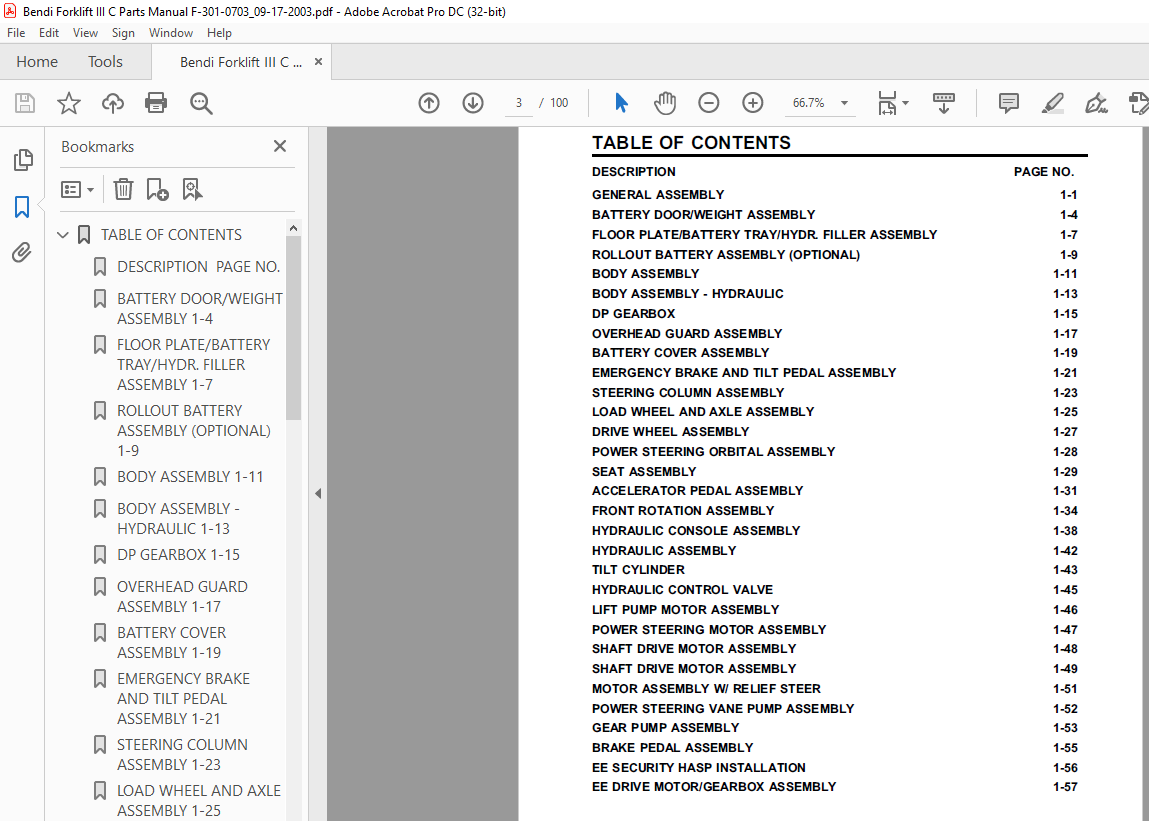Add a new bookmark icon
This screenshot has width=1149, height=821.
(158, 190)
